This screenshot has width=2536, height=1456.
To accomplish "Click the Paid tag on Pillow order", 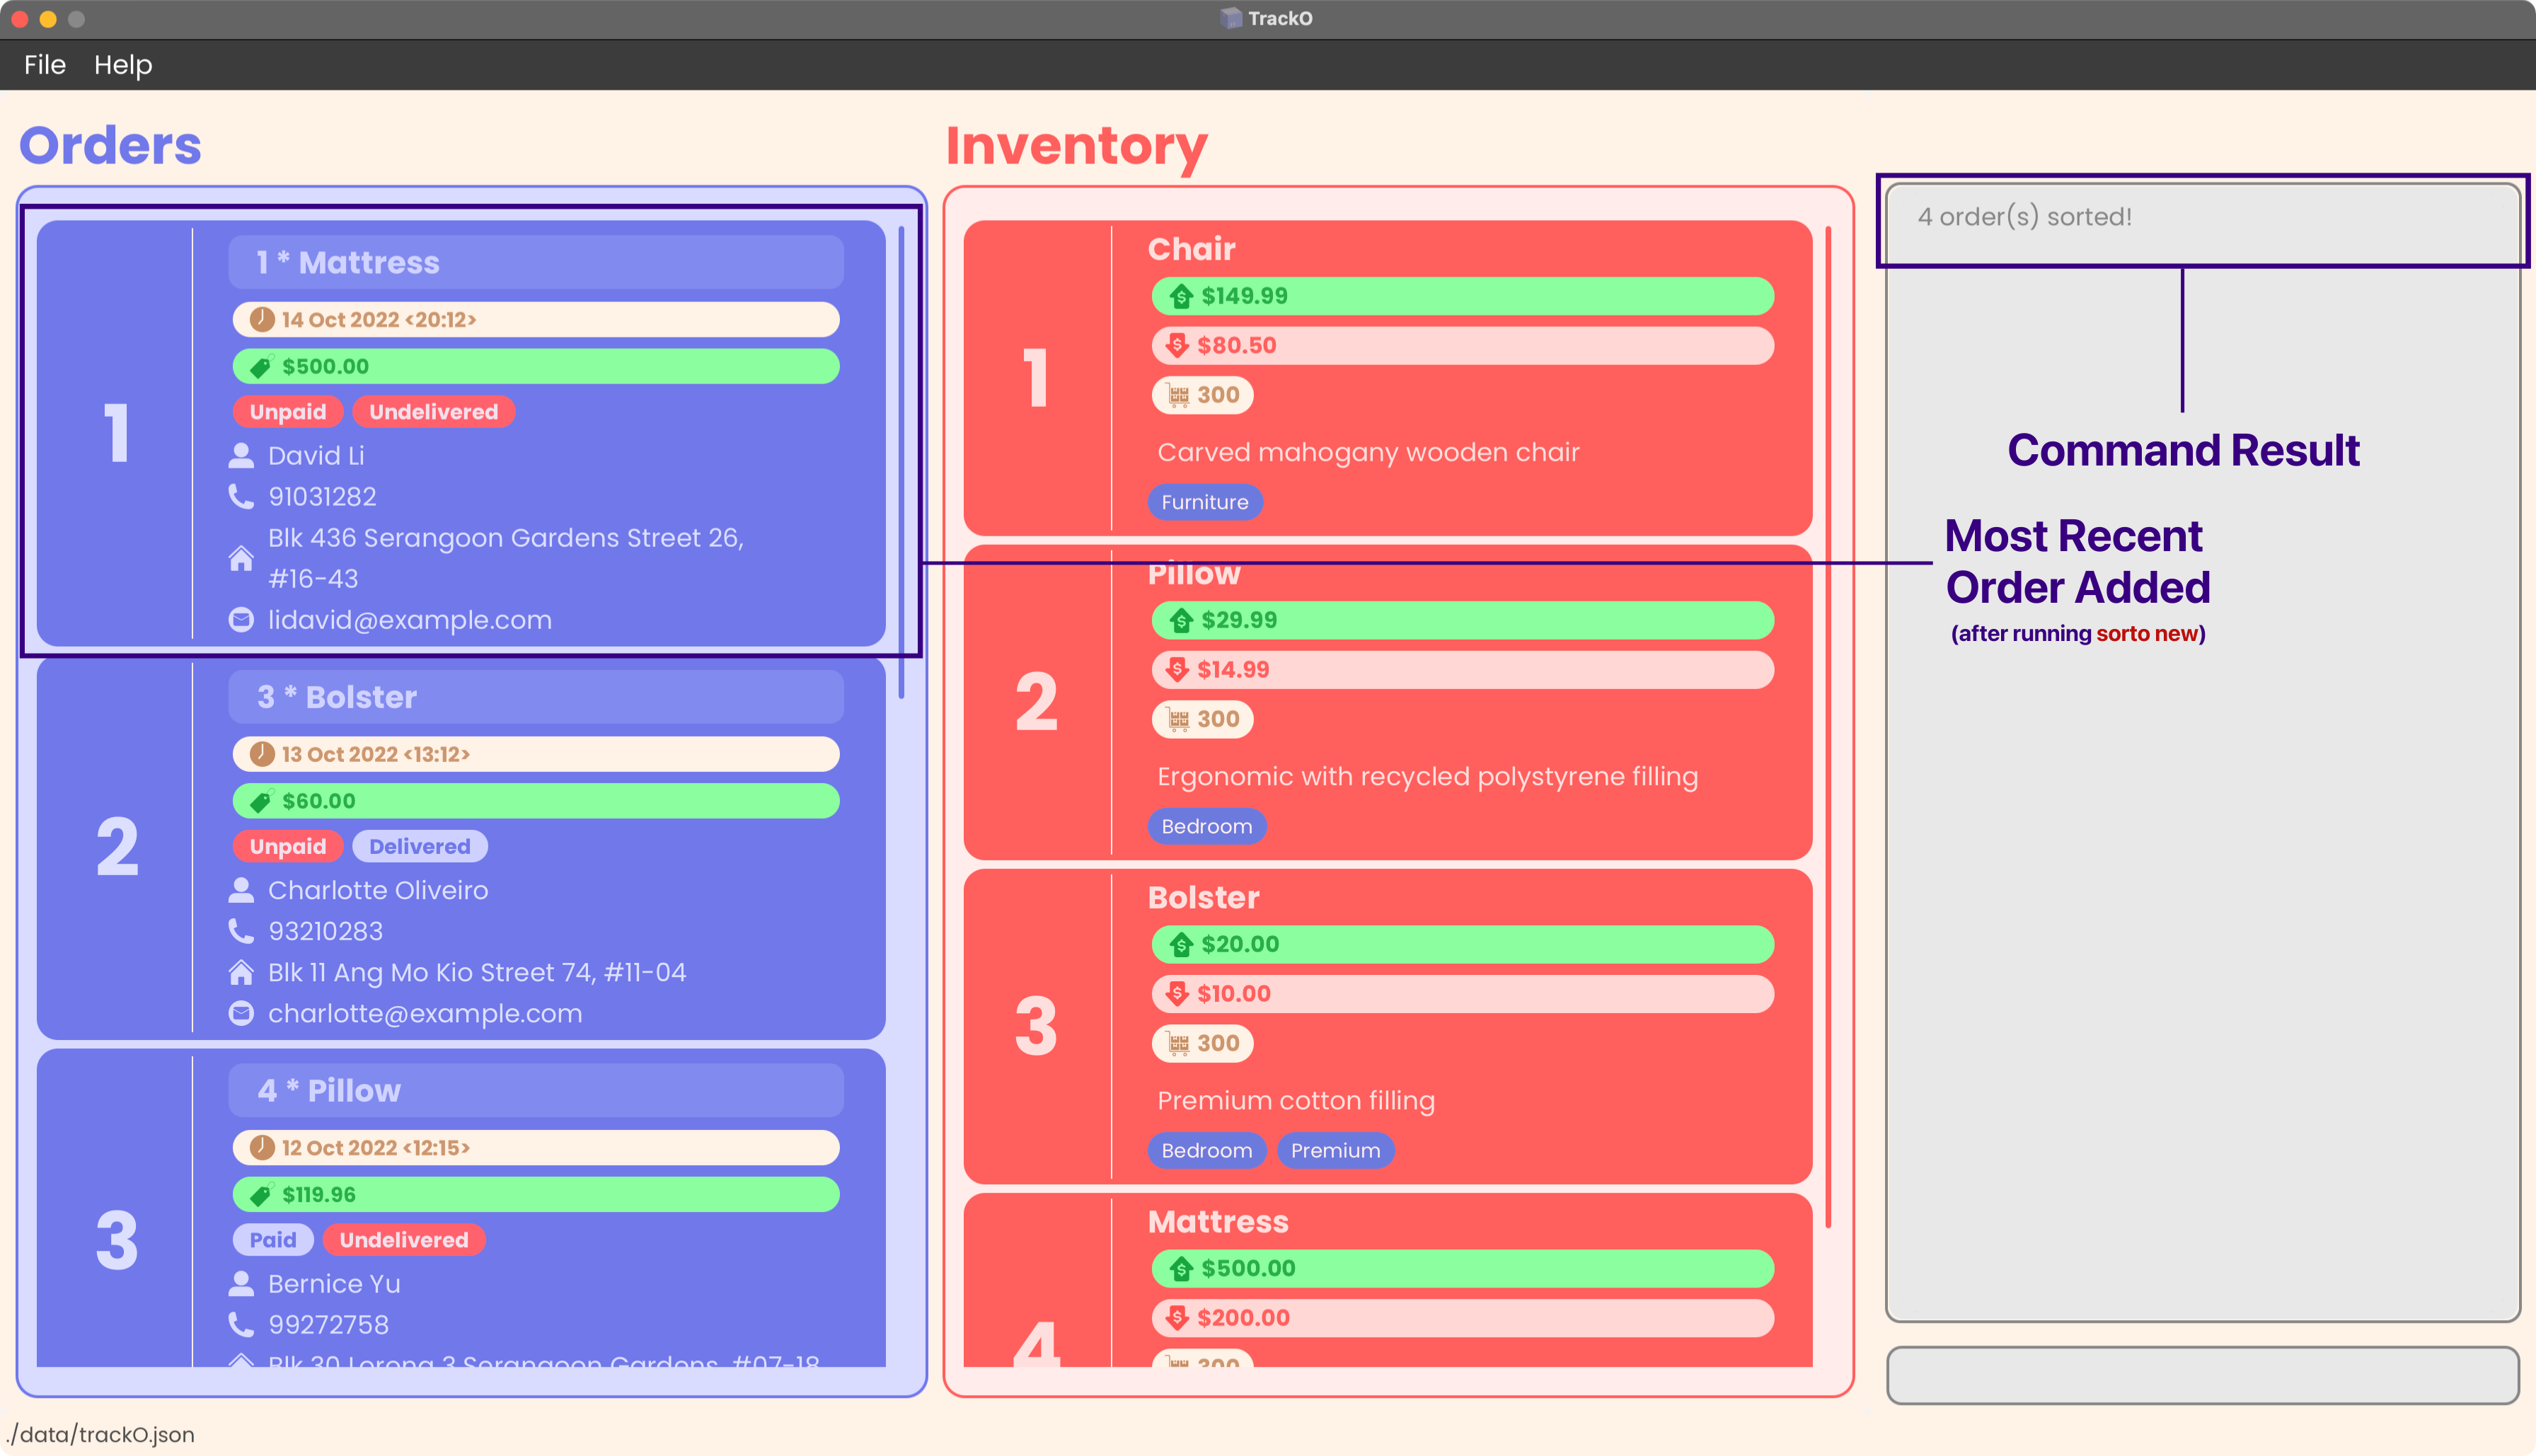I will pyautogui.click(x=273, y=1240).
